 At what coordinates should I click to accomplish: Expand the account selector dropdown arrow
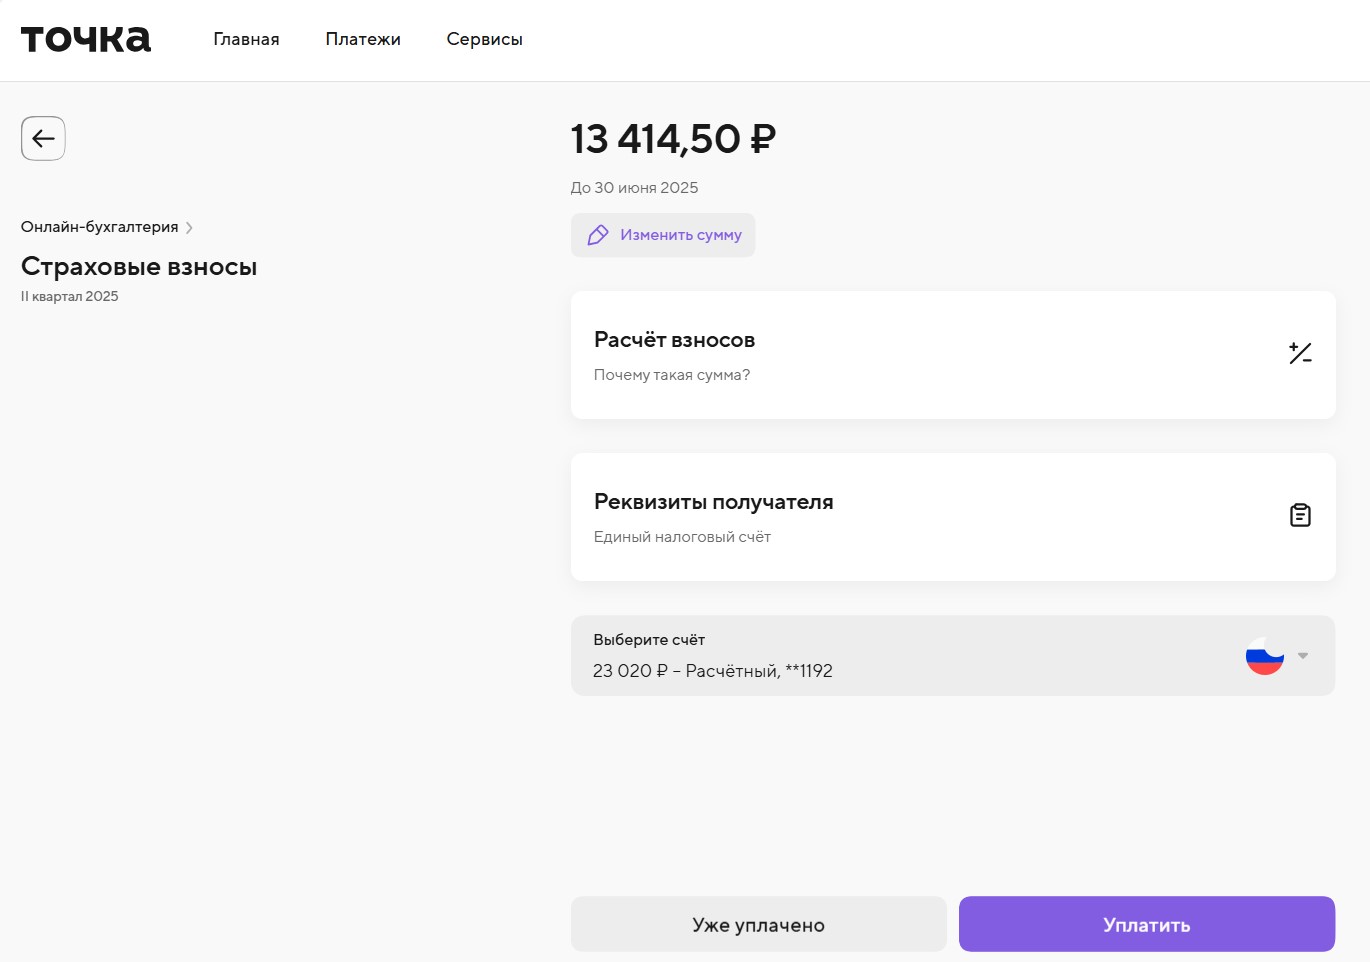point(1303,656)
